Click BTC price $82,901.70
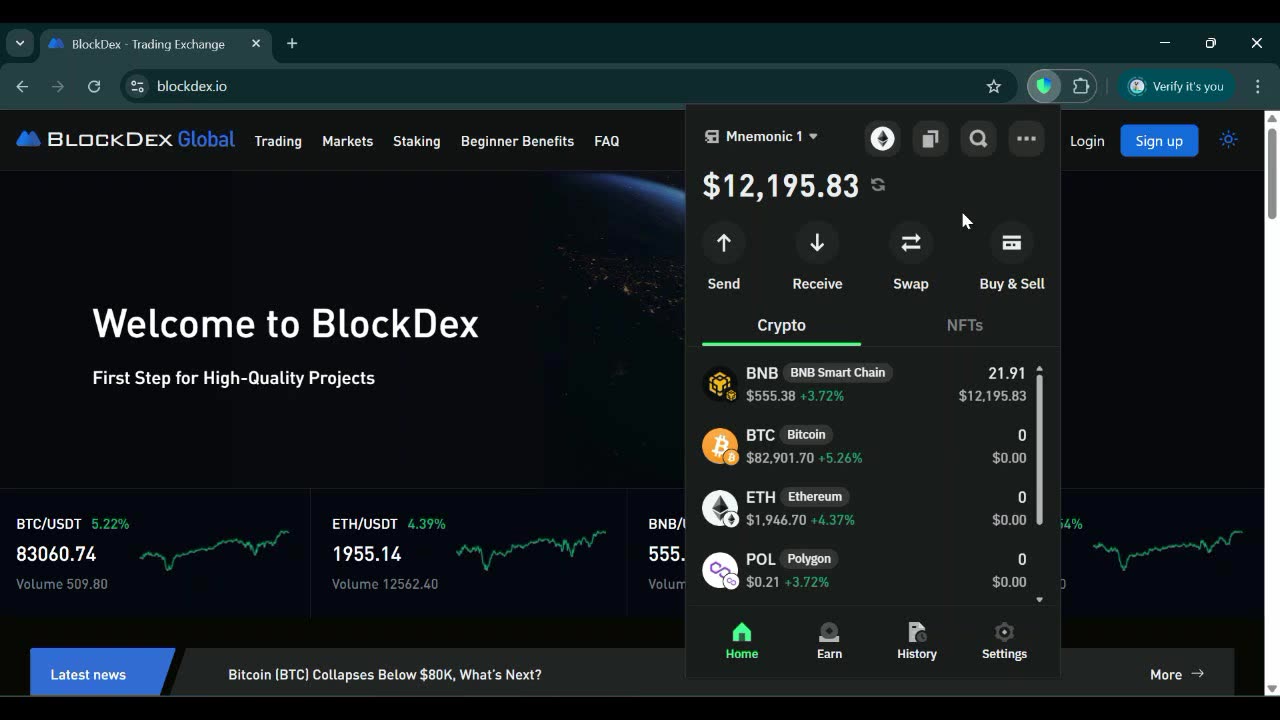 coord(780,458)
